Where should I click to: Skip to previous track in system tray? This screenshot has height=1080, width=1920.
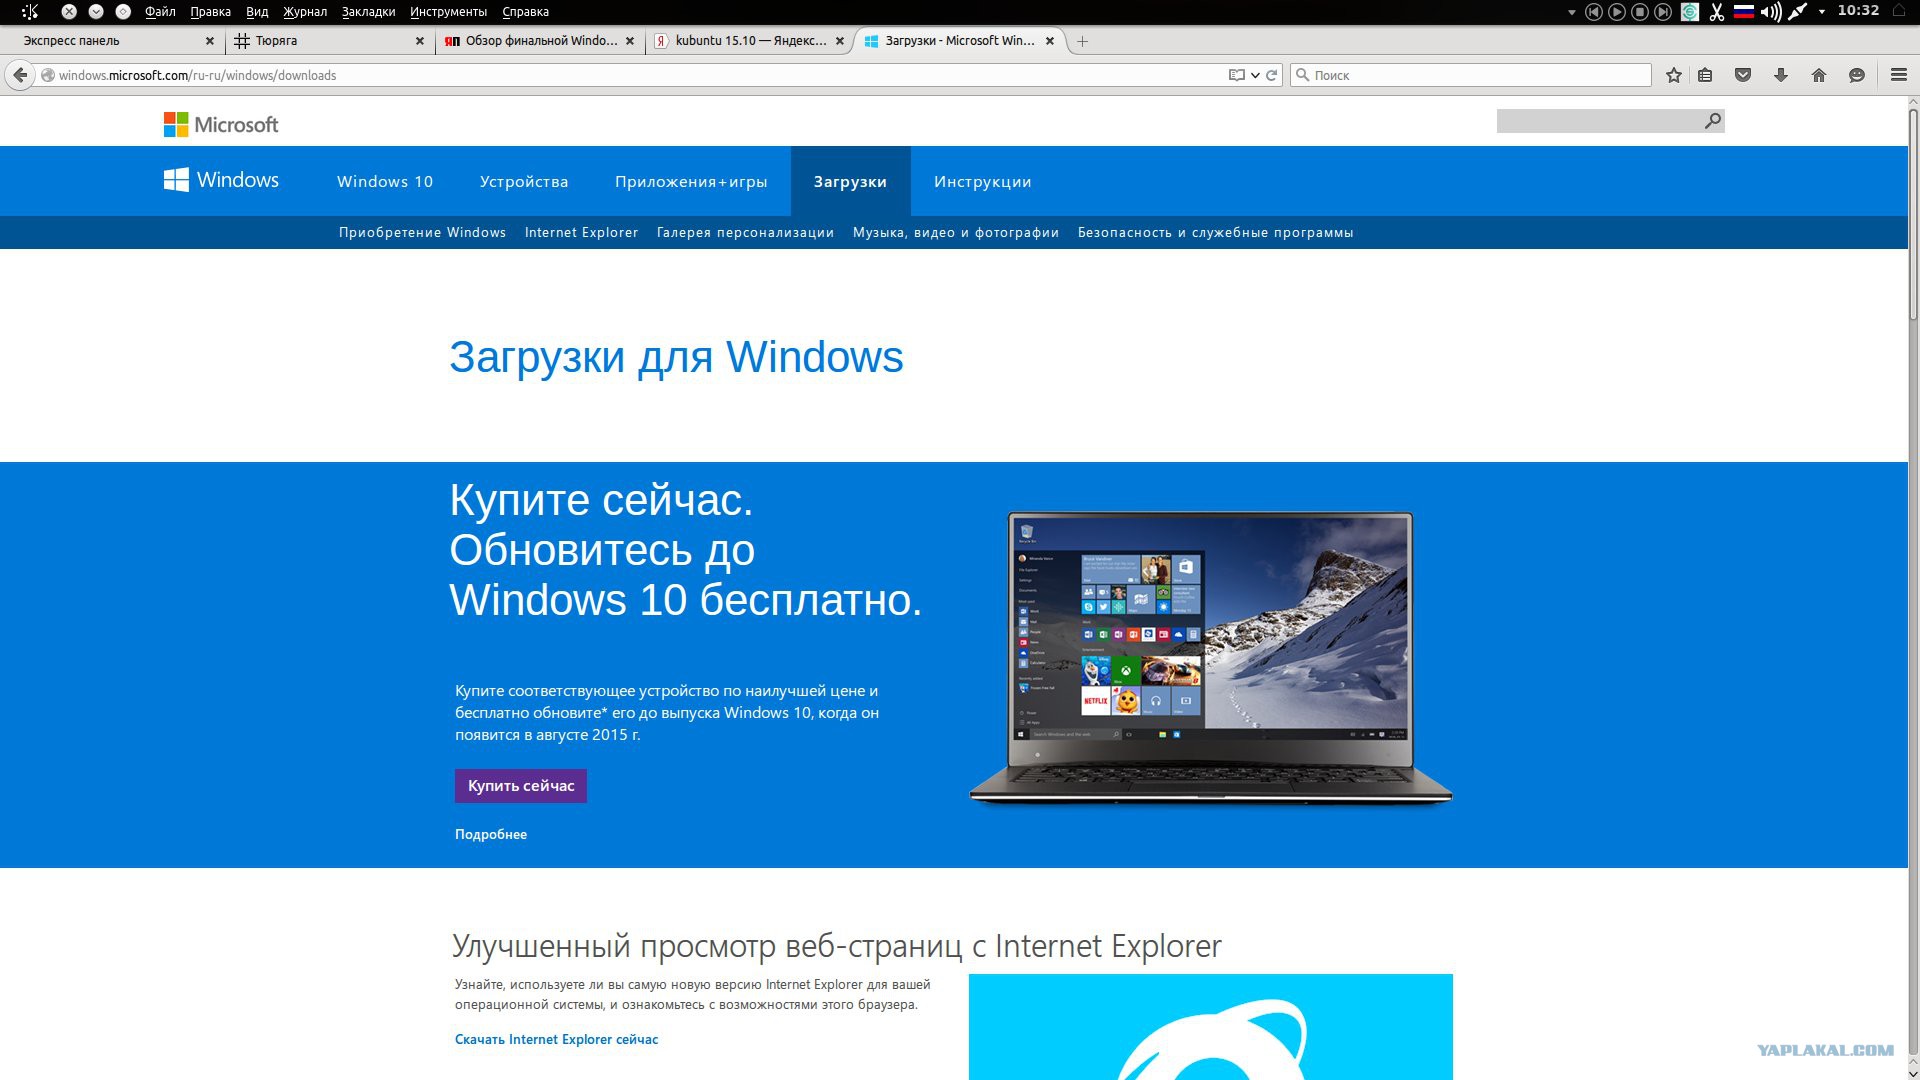coord(1594,12)
